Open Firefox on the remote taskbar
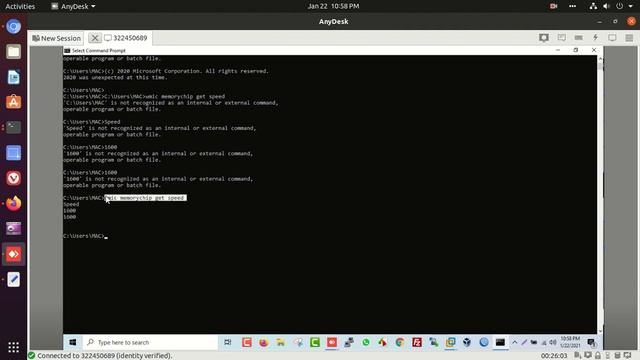Viewport: 640px width, 360px height. (263, 342)
